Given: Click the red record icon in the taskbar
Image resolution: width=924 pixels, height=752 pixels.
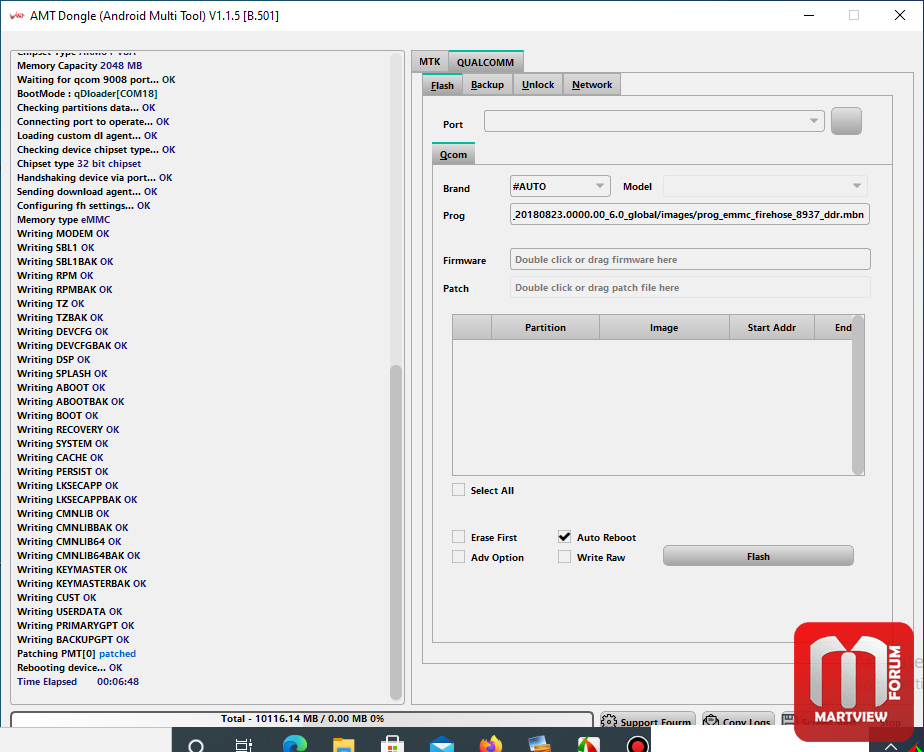Looking at the screenshot, I should click(x=637, y=744).
